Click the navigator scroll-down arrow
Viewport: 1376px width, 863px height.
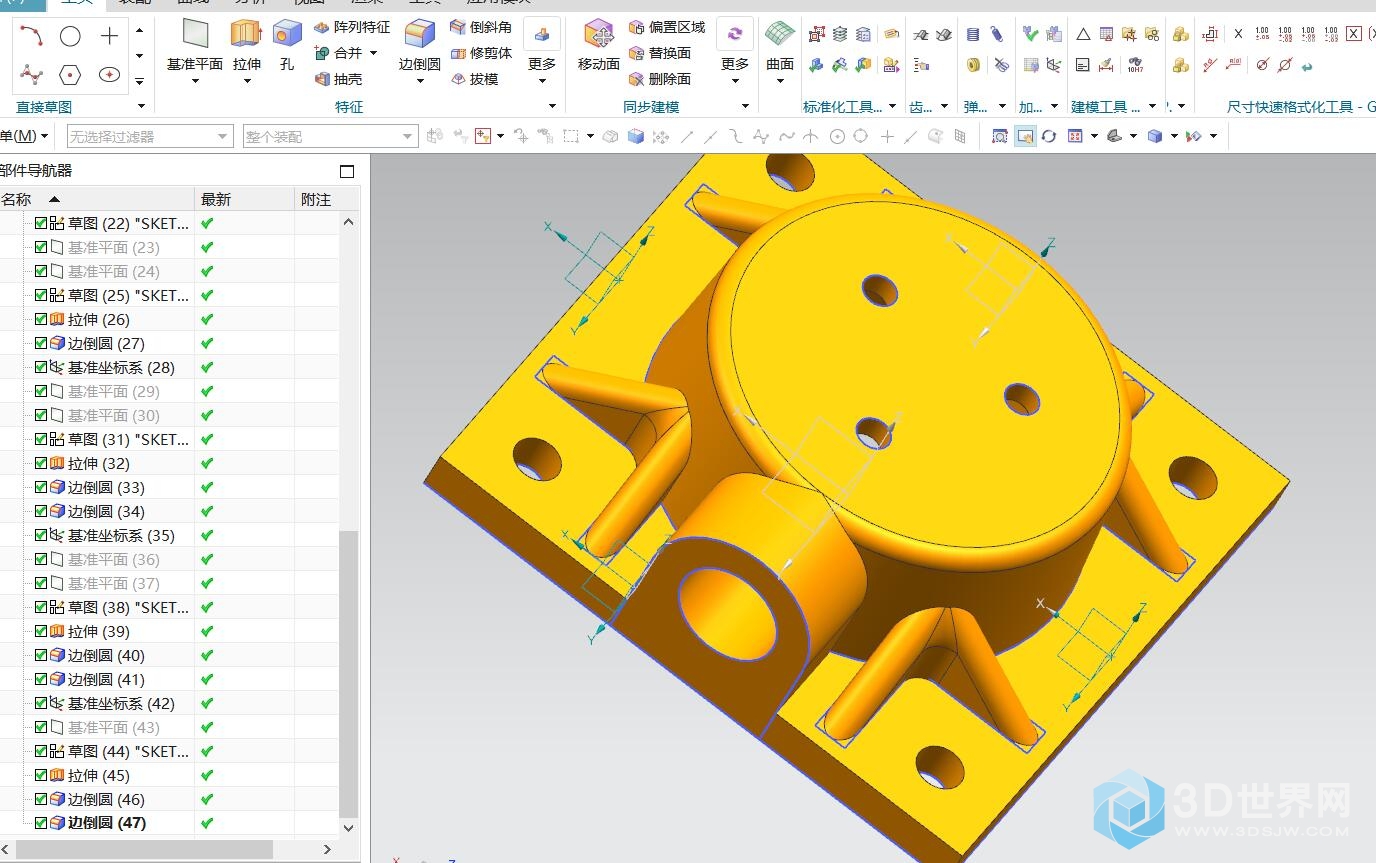click(x=349, y=828)
